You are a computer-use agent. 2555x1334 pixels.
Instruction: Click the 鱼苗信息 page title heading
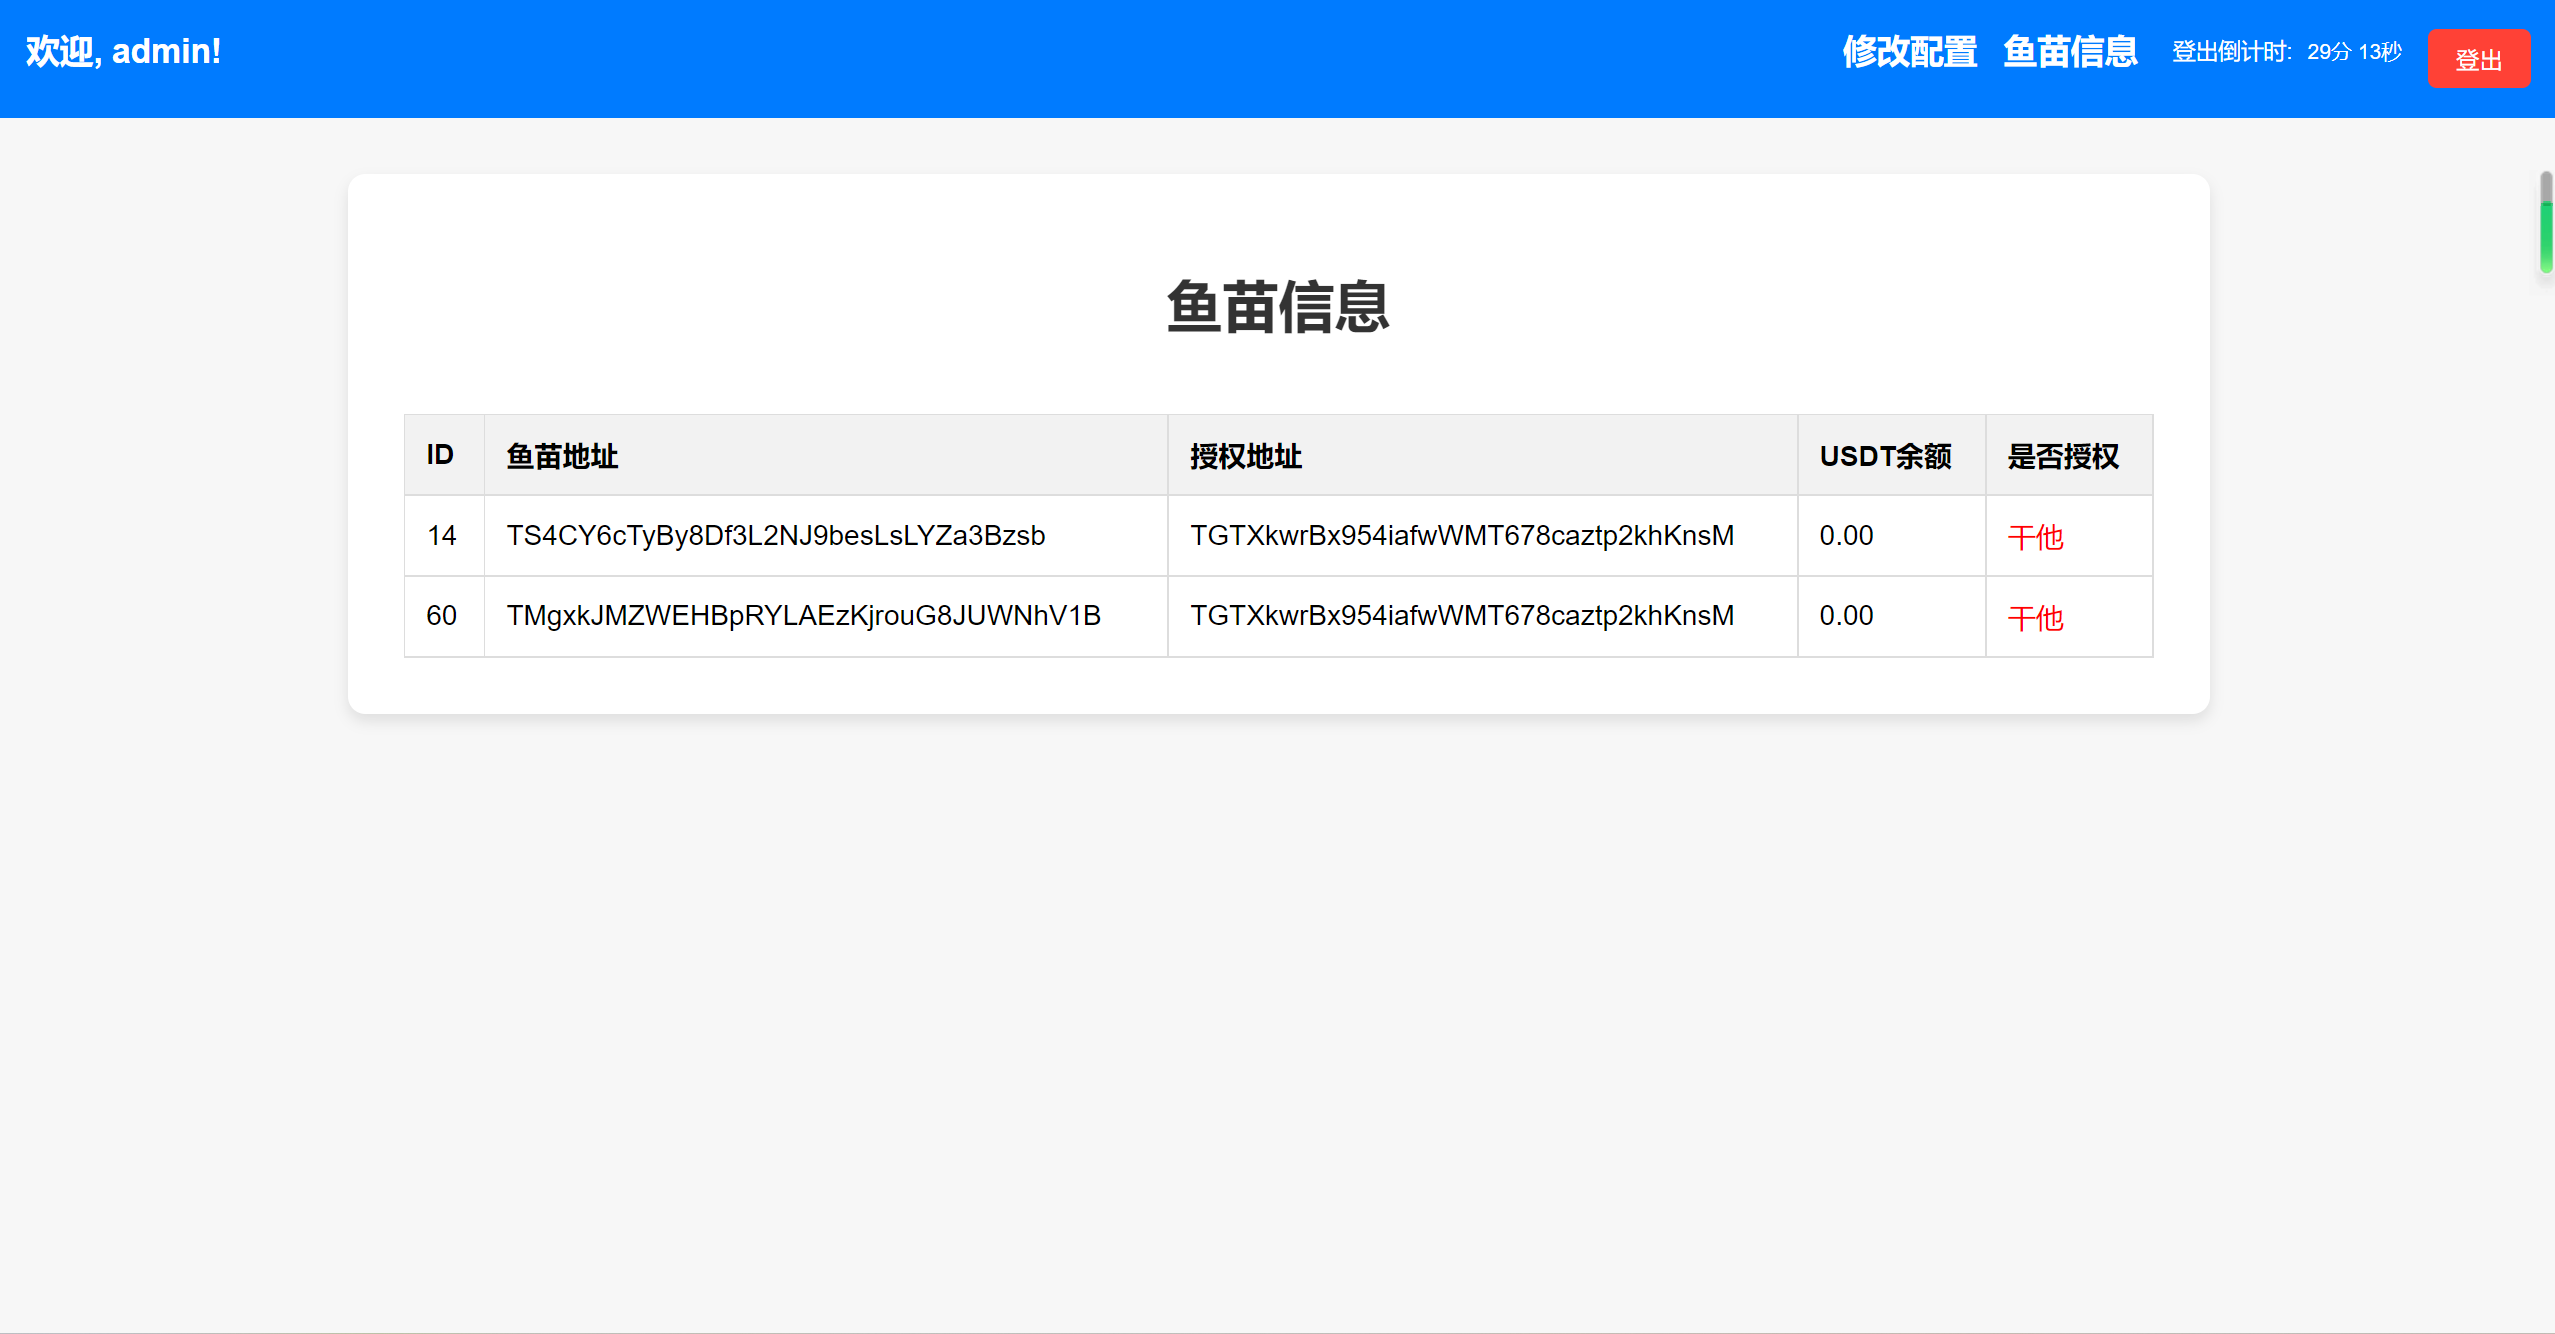coord(1277,310)
